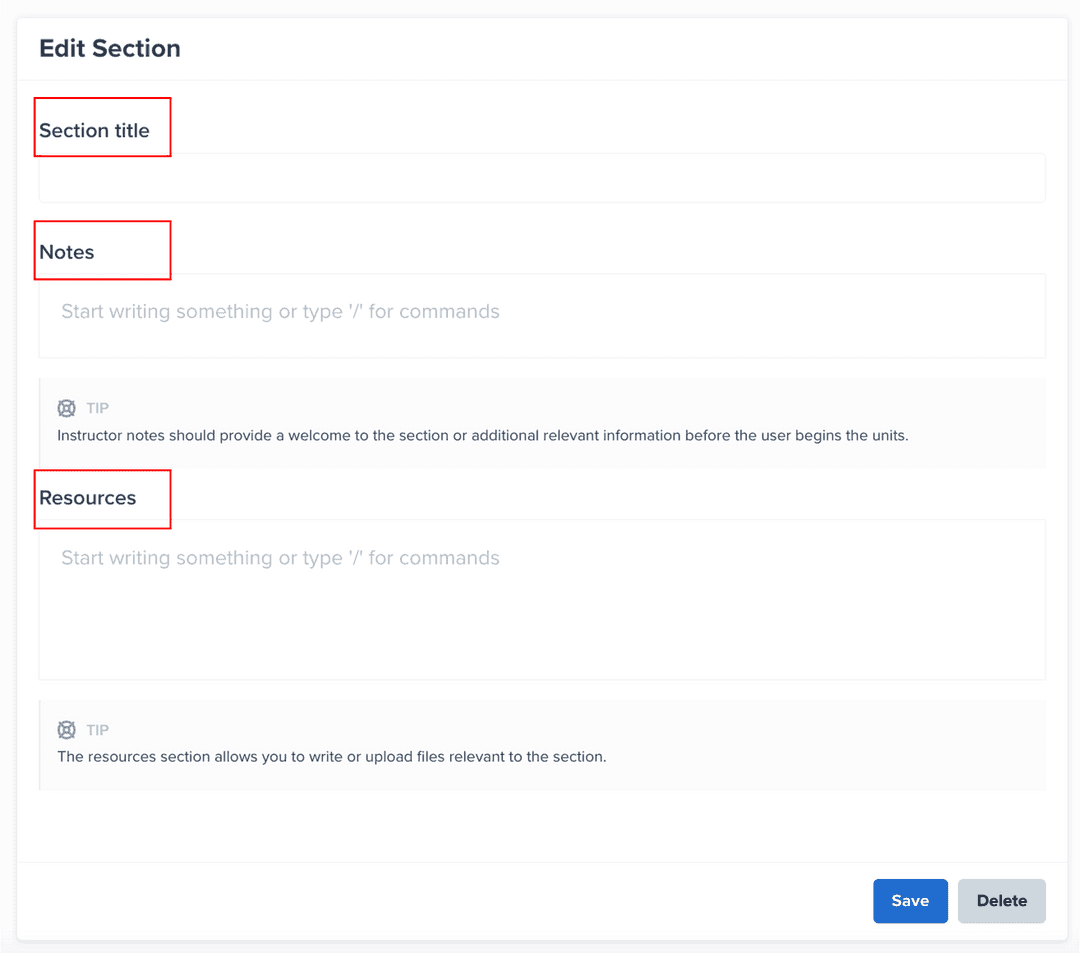Click the Resources placeholder text to start writing

pyautogui.click(x=281, y=558)
